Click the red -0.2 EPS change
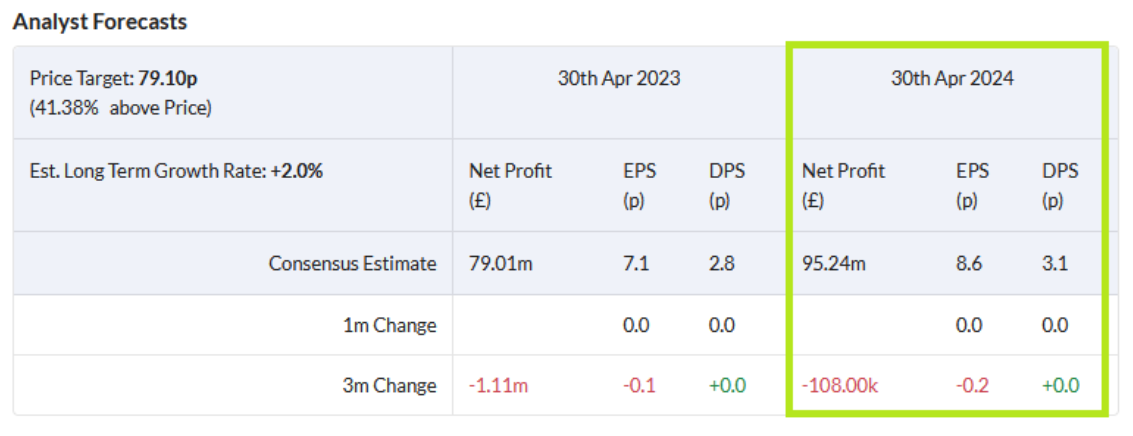Viewport: 1133px width, 436px height. pos(972,385)
